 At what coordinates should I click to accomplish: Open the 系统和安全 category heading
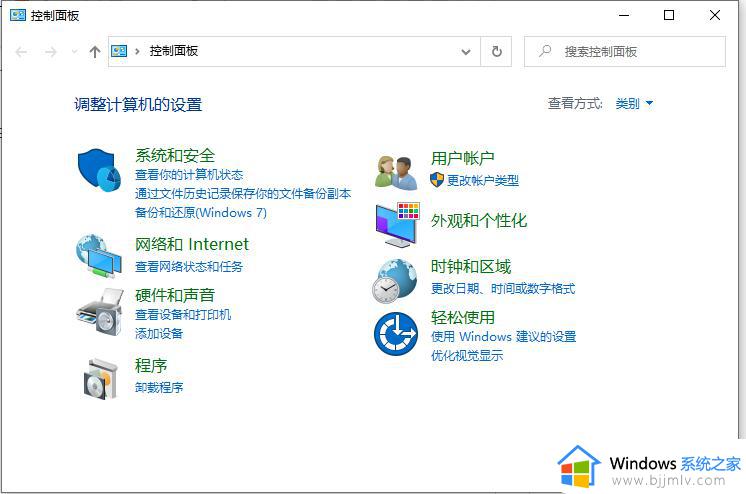[x=175, y=156]
